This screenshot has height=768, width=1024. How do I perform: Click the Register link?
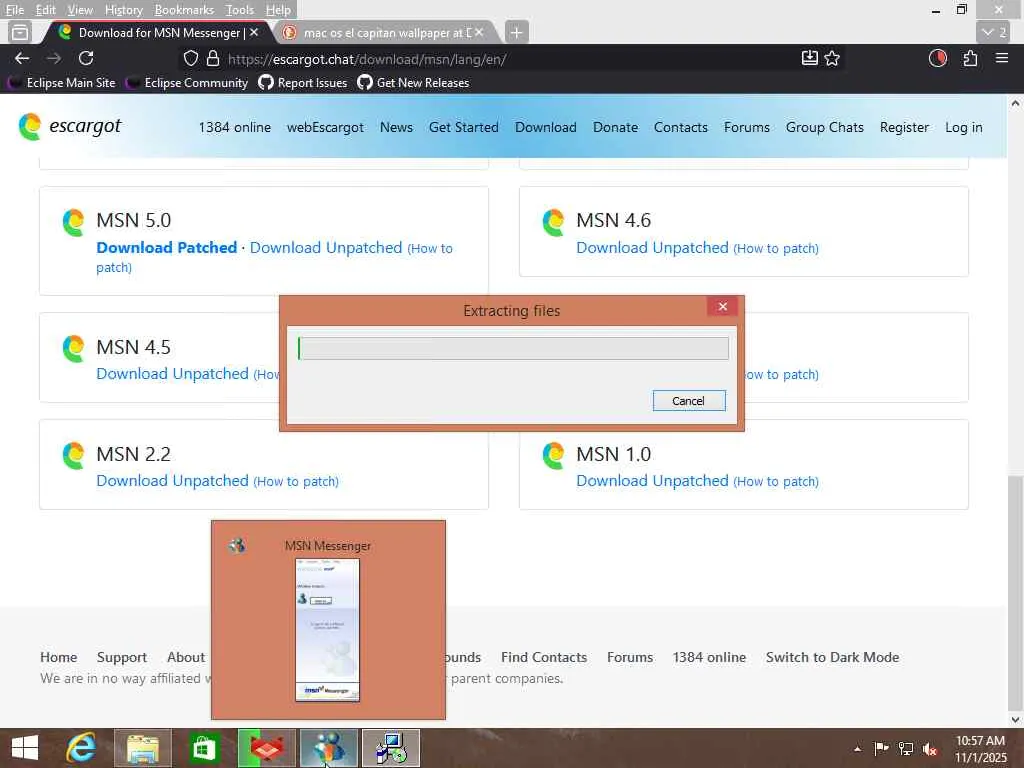904,127
